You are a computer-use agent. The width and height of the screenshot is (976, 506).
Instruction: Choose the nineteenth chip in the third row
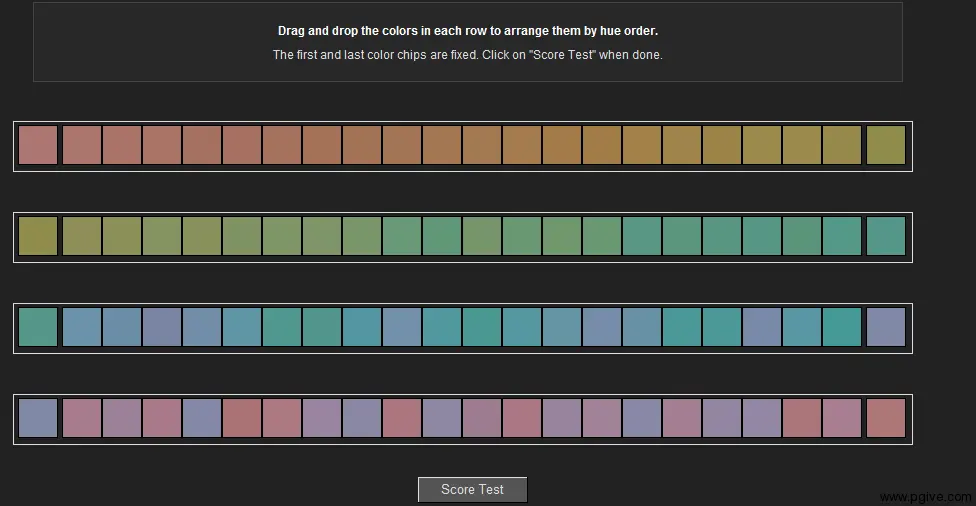click(762, 327)
